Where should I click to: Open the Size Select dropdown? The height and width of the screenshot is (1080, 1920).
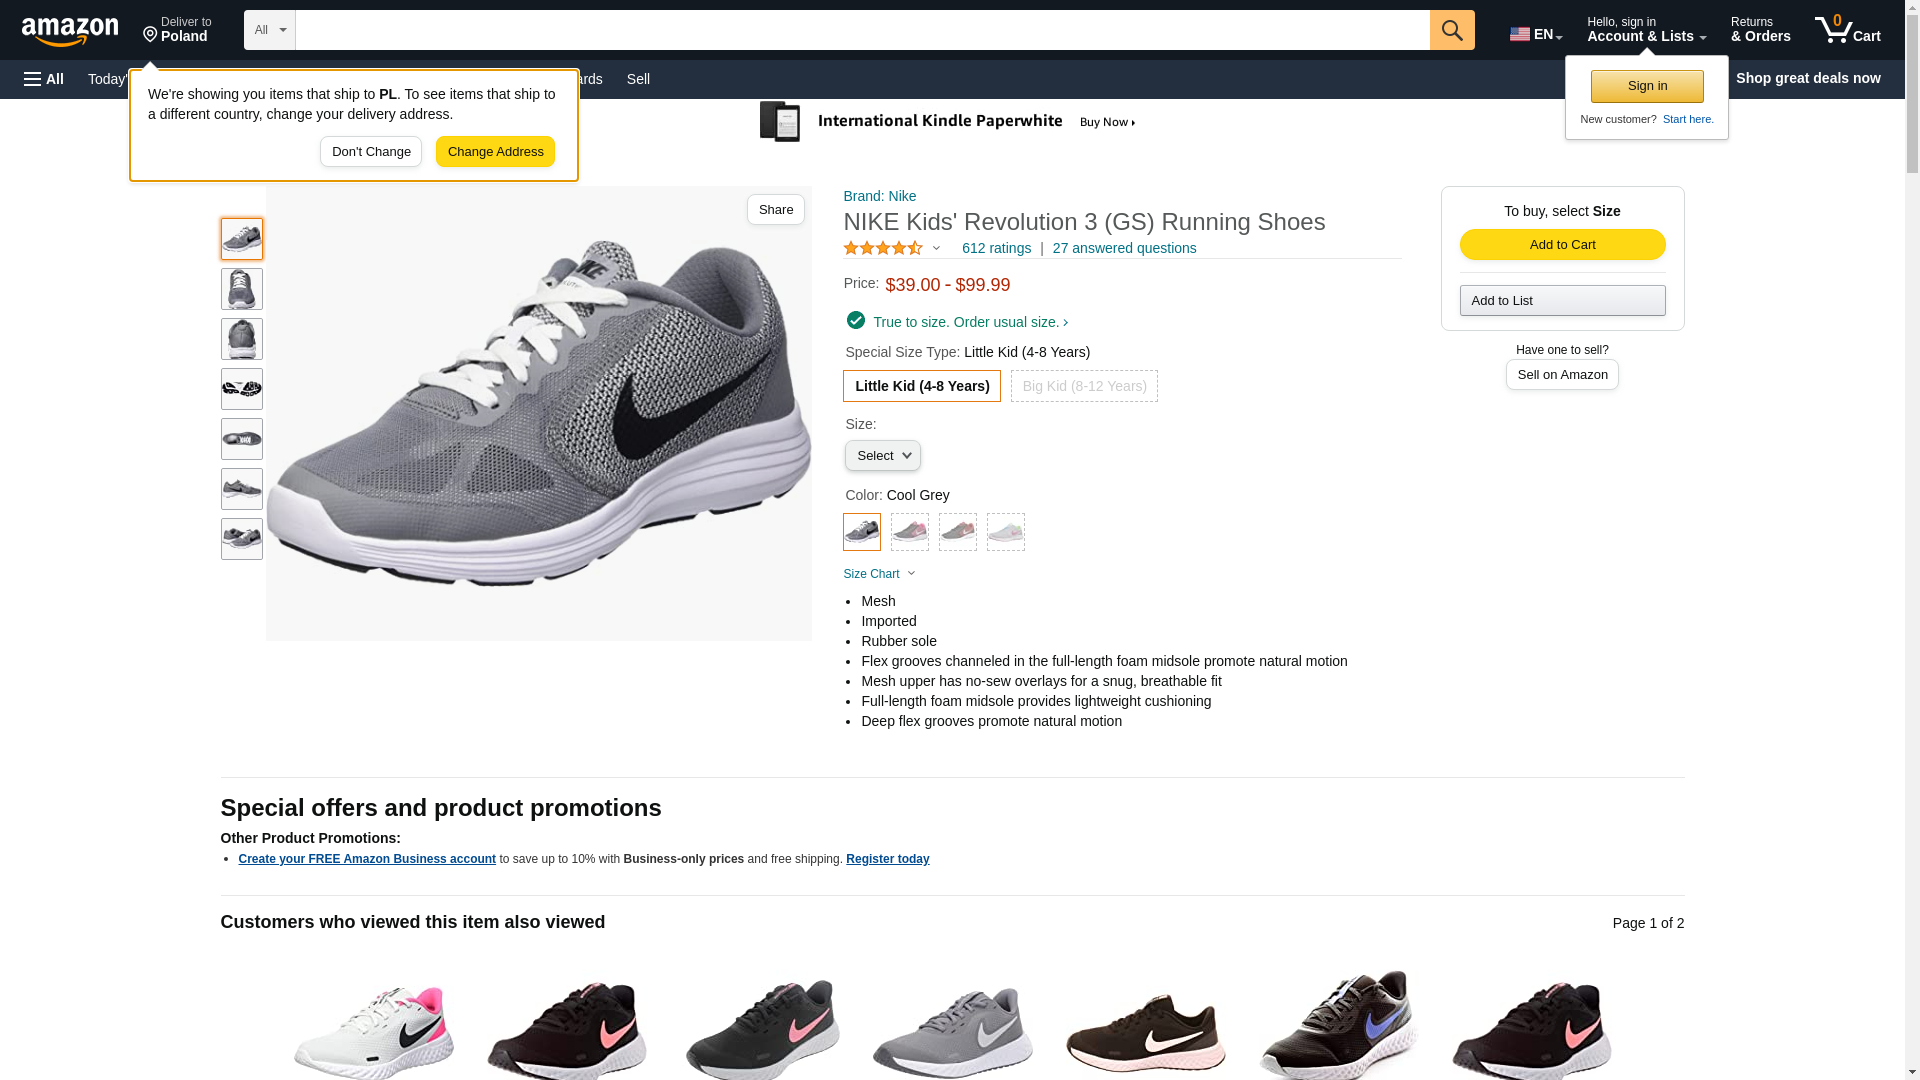click(x=882, y=456)
